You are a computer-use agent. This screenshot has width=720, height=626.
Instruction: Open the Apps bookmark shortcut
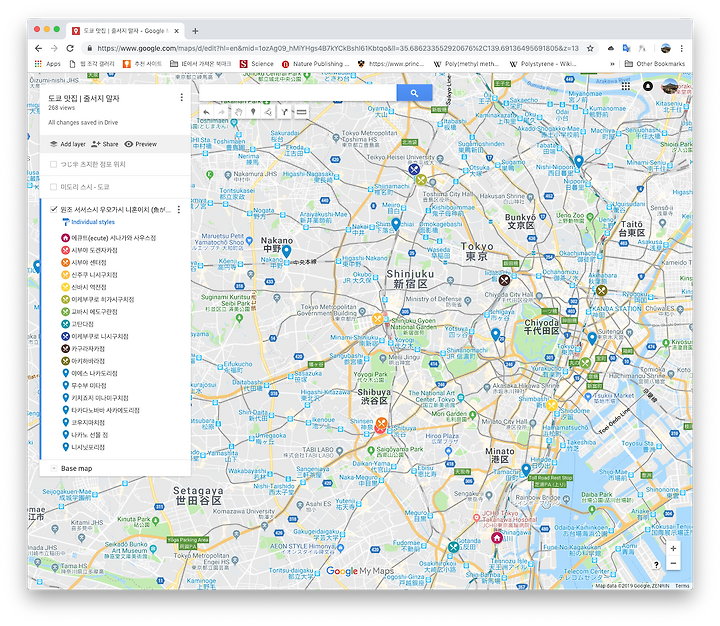[x=48, y=64]
